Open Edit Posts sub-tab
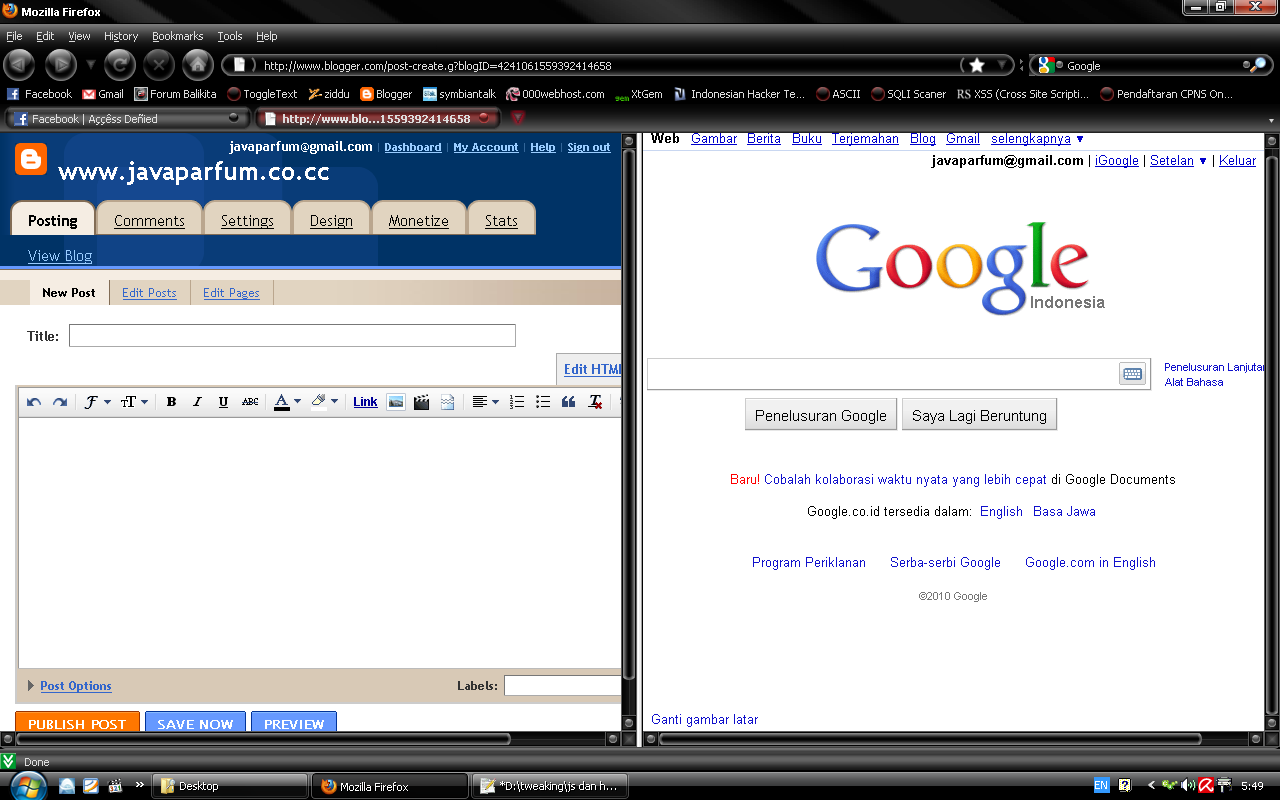Viewport: 1280px width, 800px height. tap(149, 293)
